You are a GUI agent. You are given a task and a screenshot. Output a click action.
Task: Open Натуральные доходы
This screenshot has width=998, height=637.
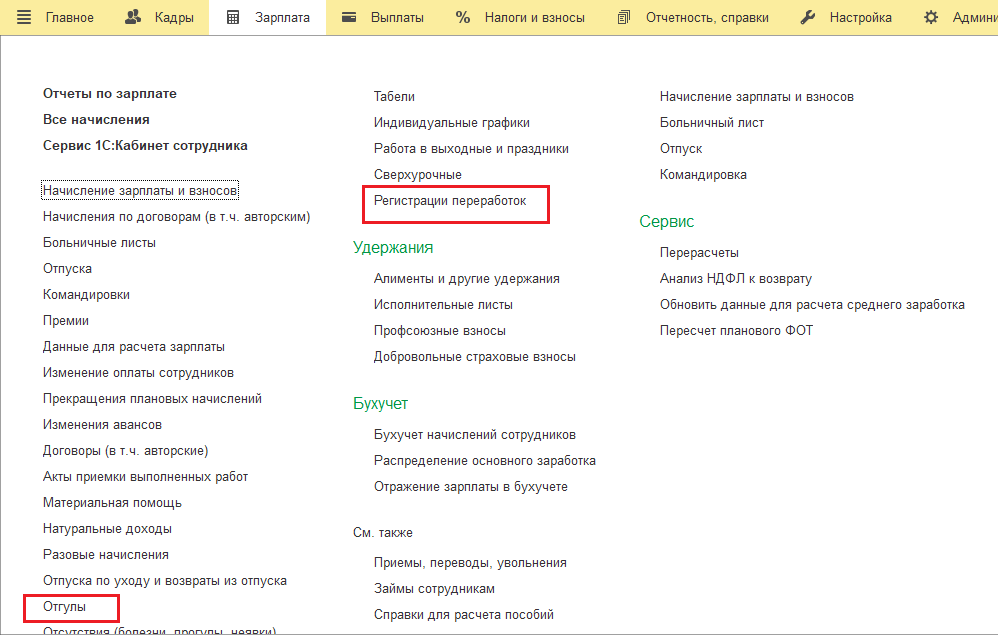point(107,529)
